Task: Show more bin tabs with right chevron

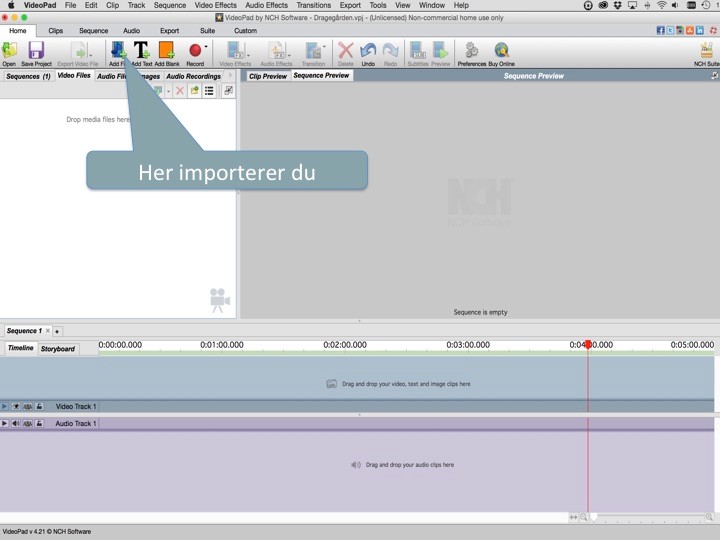Action: (x=230, y=75)
